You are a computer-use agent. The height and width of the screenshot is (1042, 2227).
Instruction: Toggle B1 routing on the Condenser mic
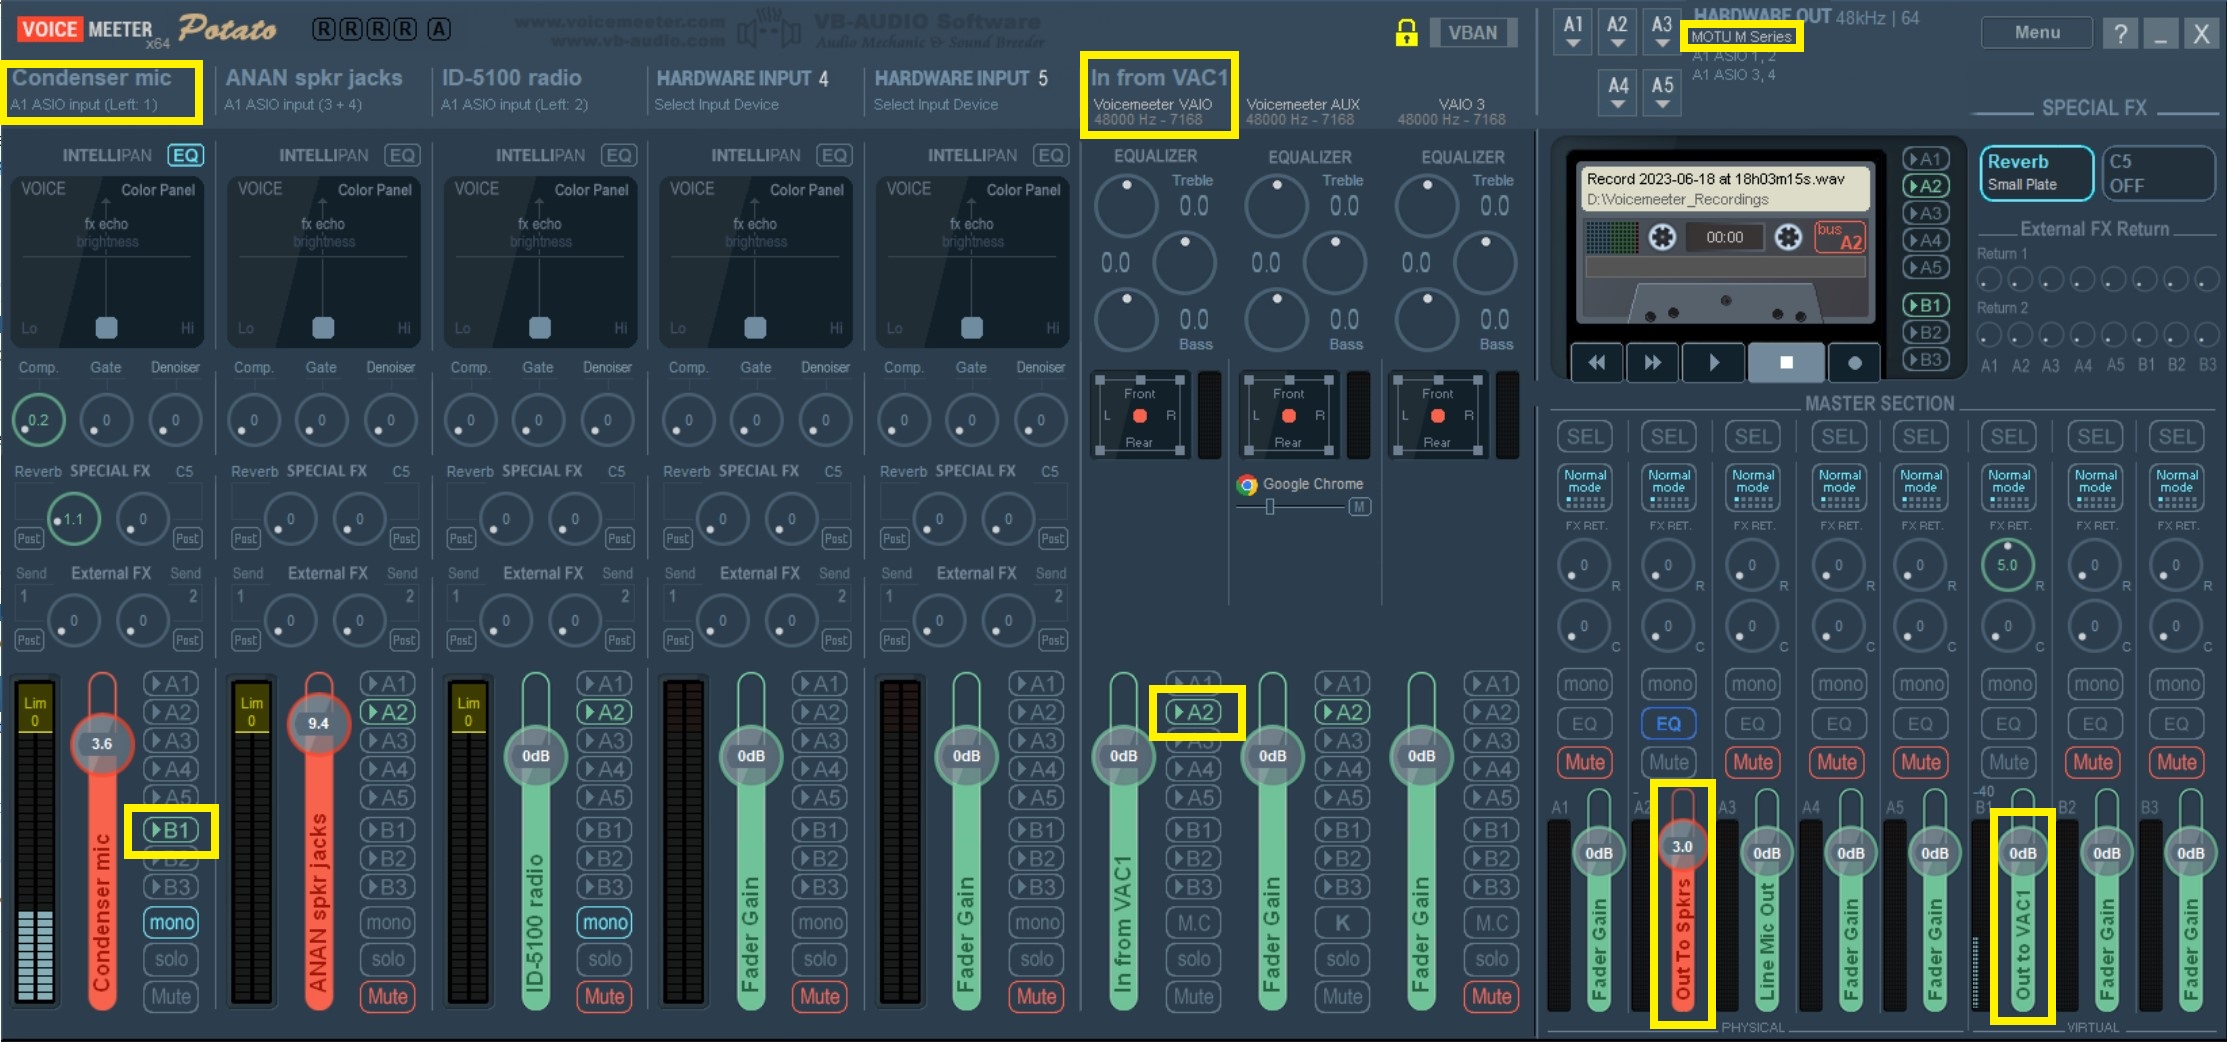tap(172, 829)
